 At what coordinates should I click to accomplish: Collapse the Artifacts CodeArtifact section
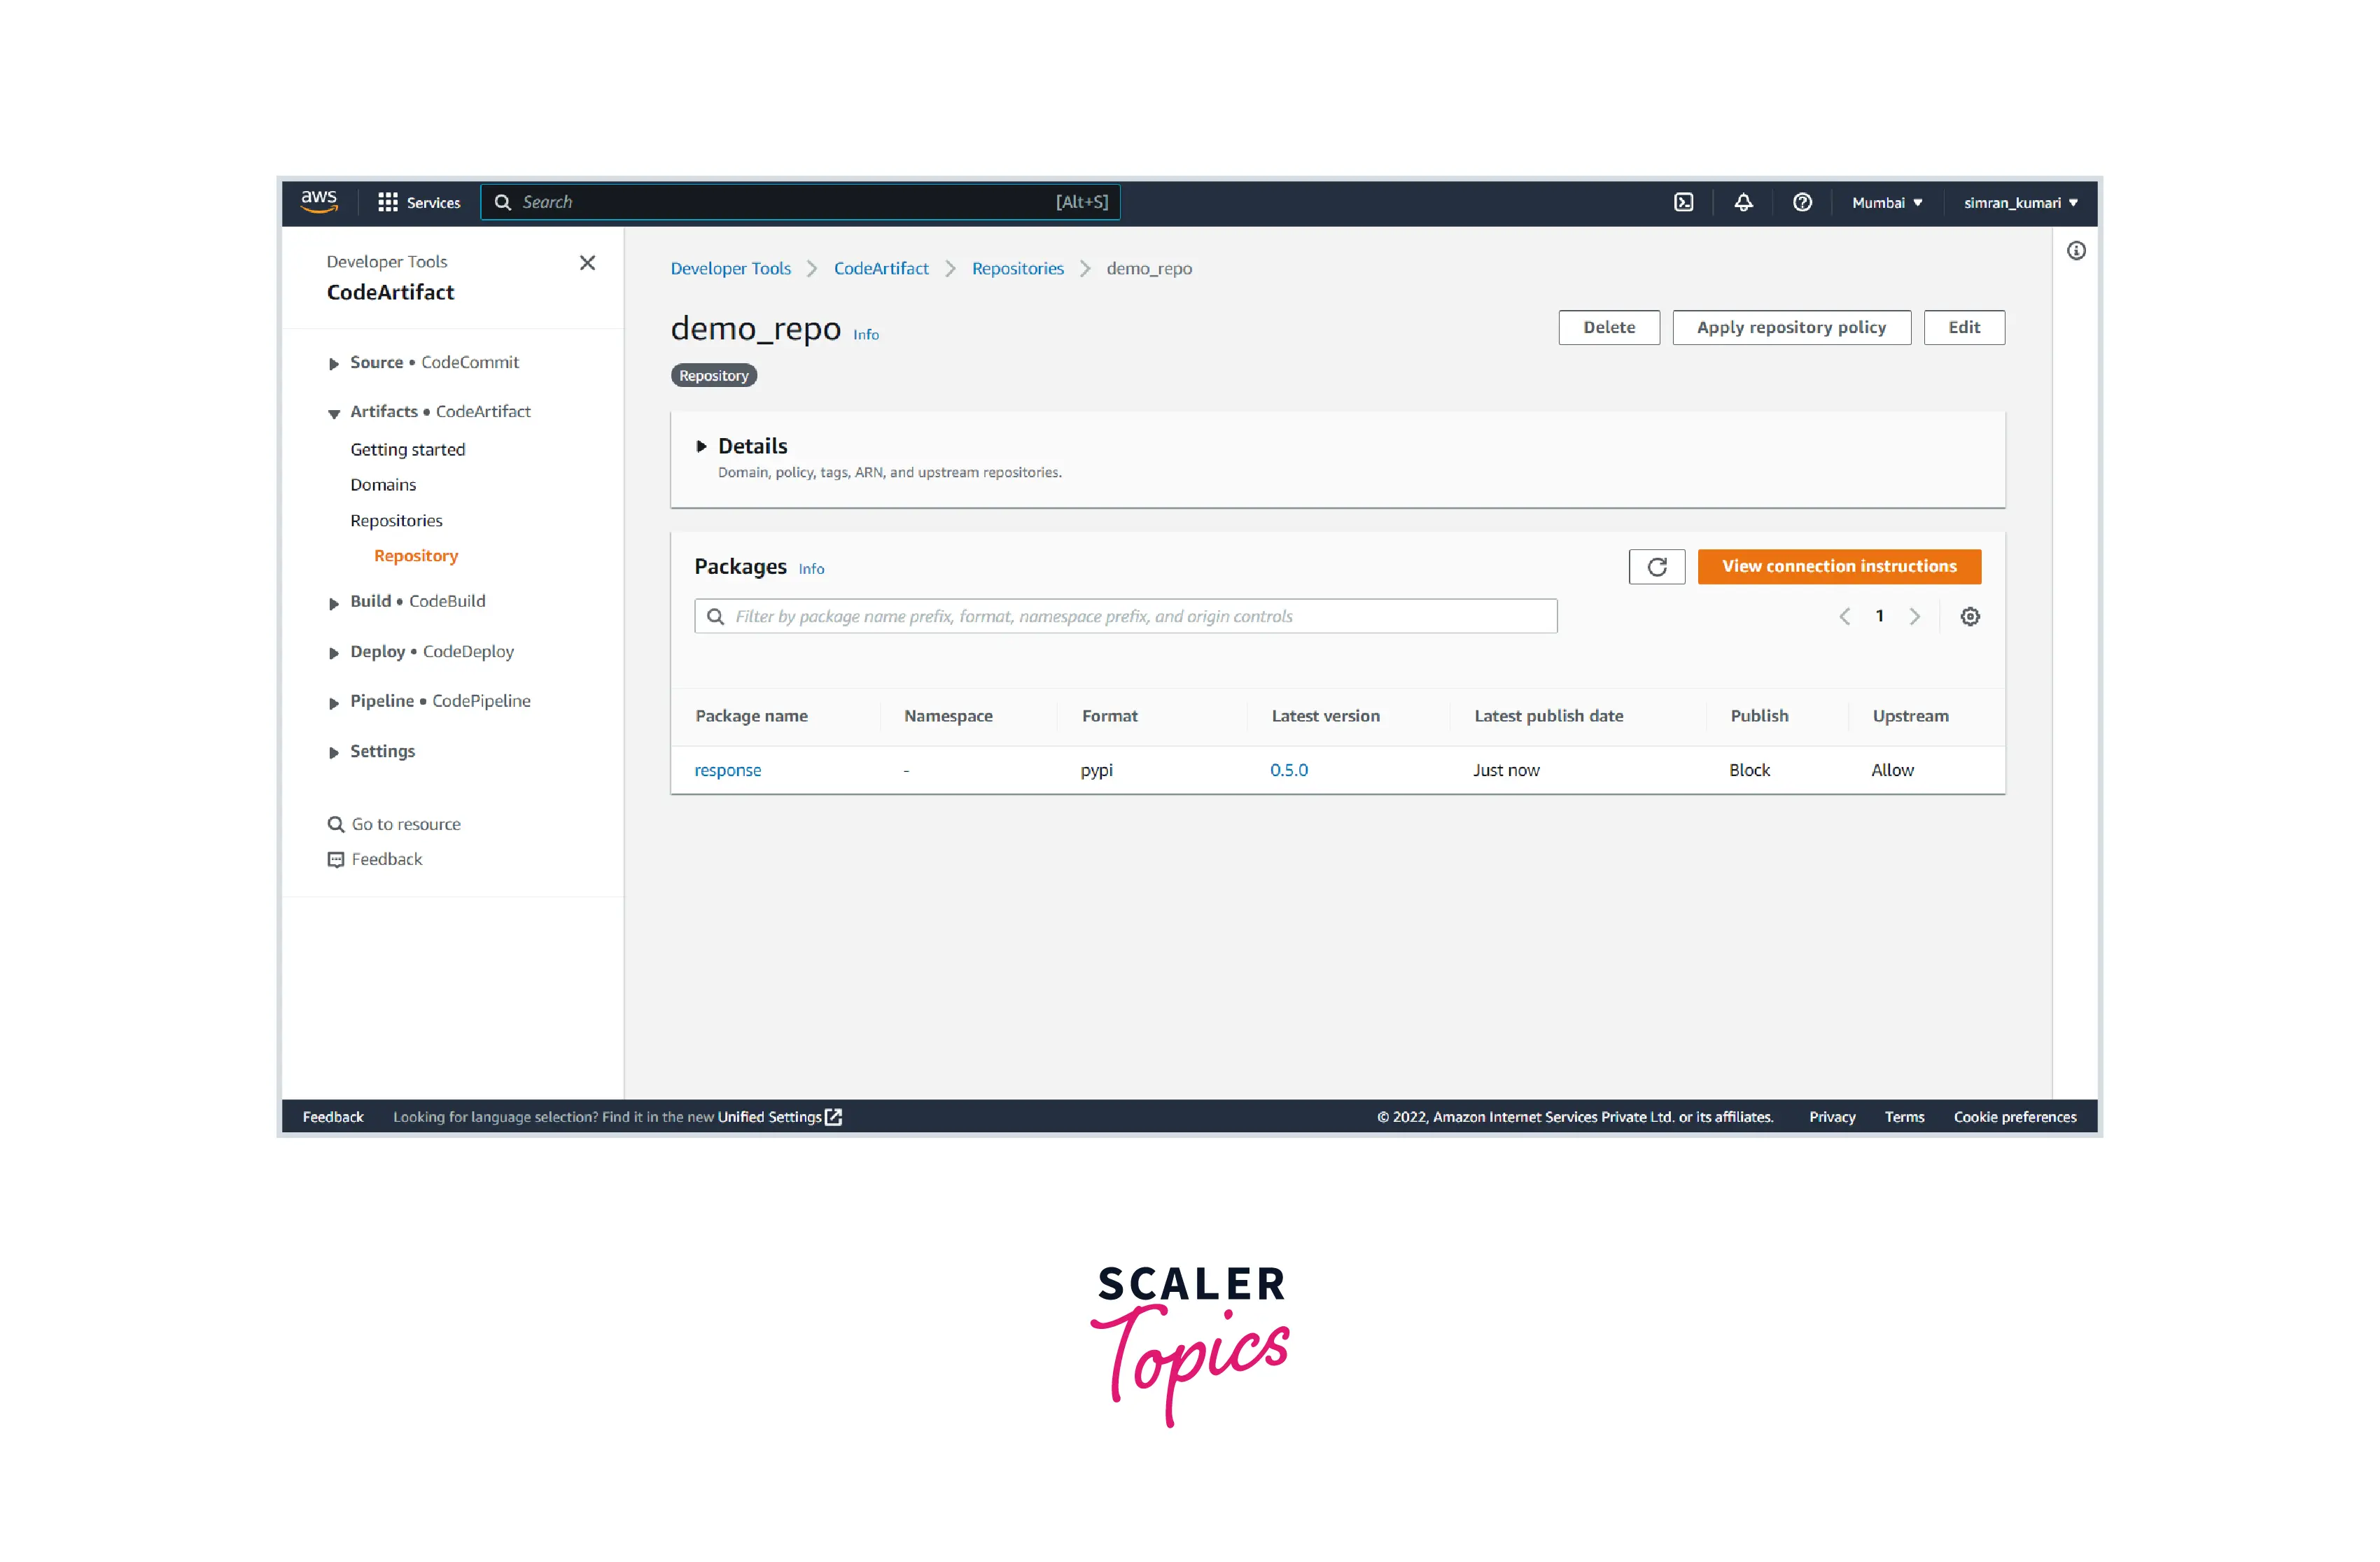click(x=334, y=413)
